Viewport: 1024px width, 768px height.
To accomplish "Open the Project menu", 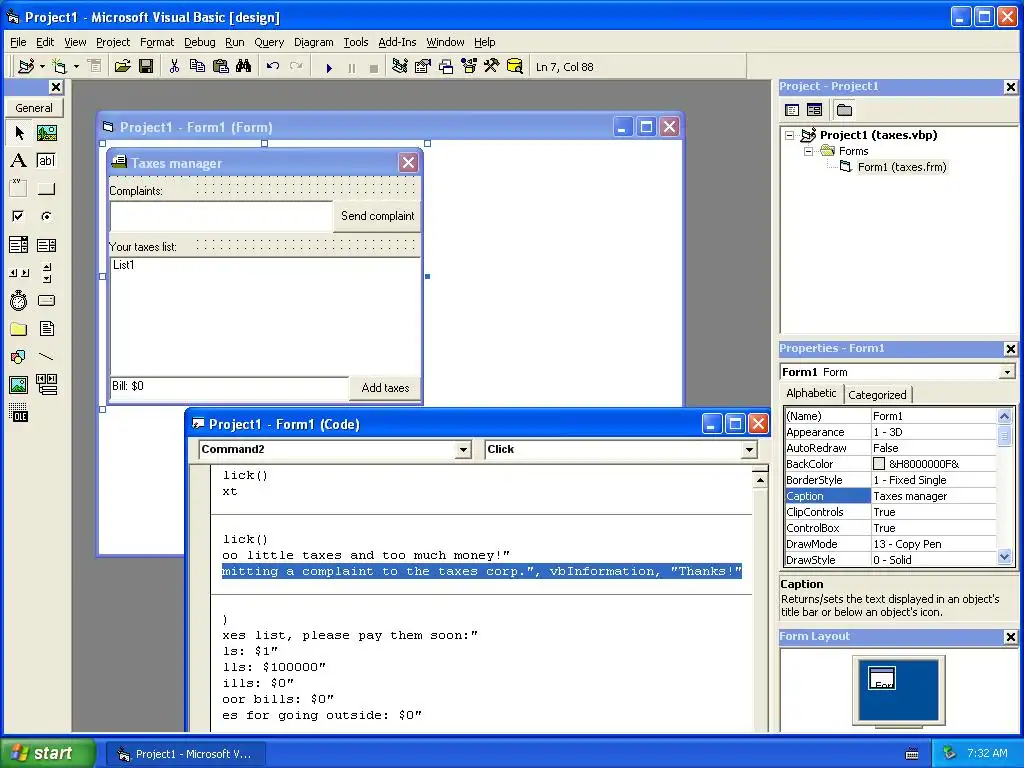I will coord(113,42).
